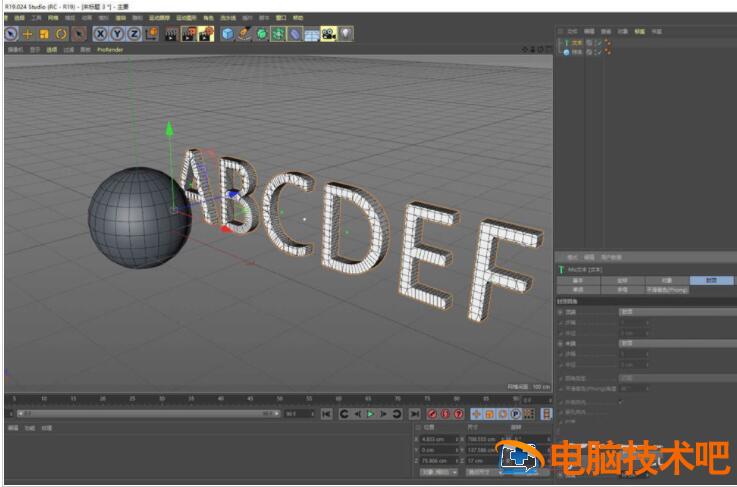Image resolution: width=737 pixels, height=487 pixels.
Task: Open the fillet type dropdown
Action: click(678, 378)
